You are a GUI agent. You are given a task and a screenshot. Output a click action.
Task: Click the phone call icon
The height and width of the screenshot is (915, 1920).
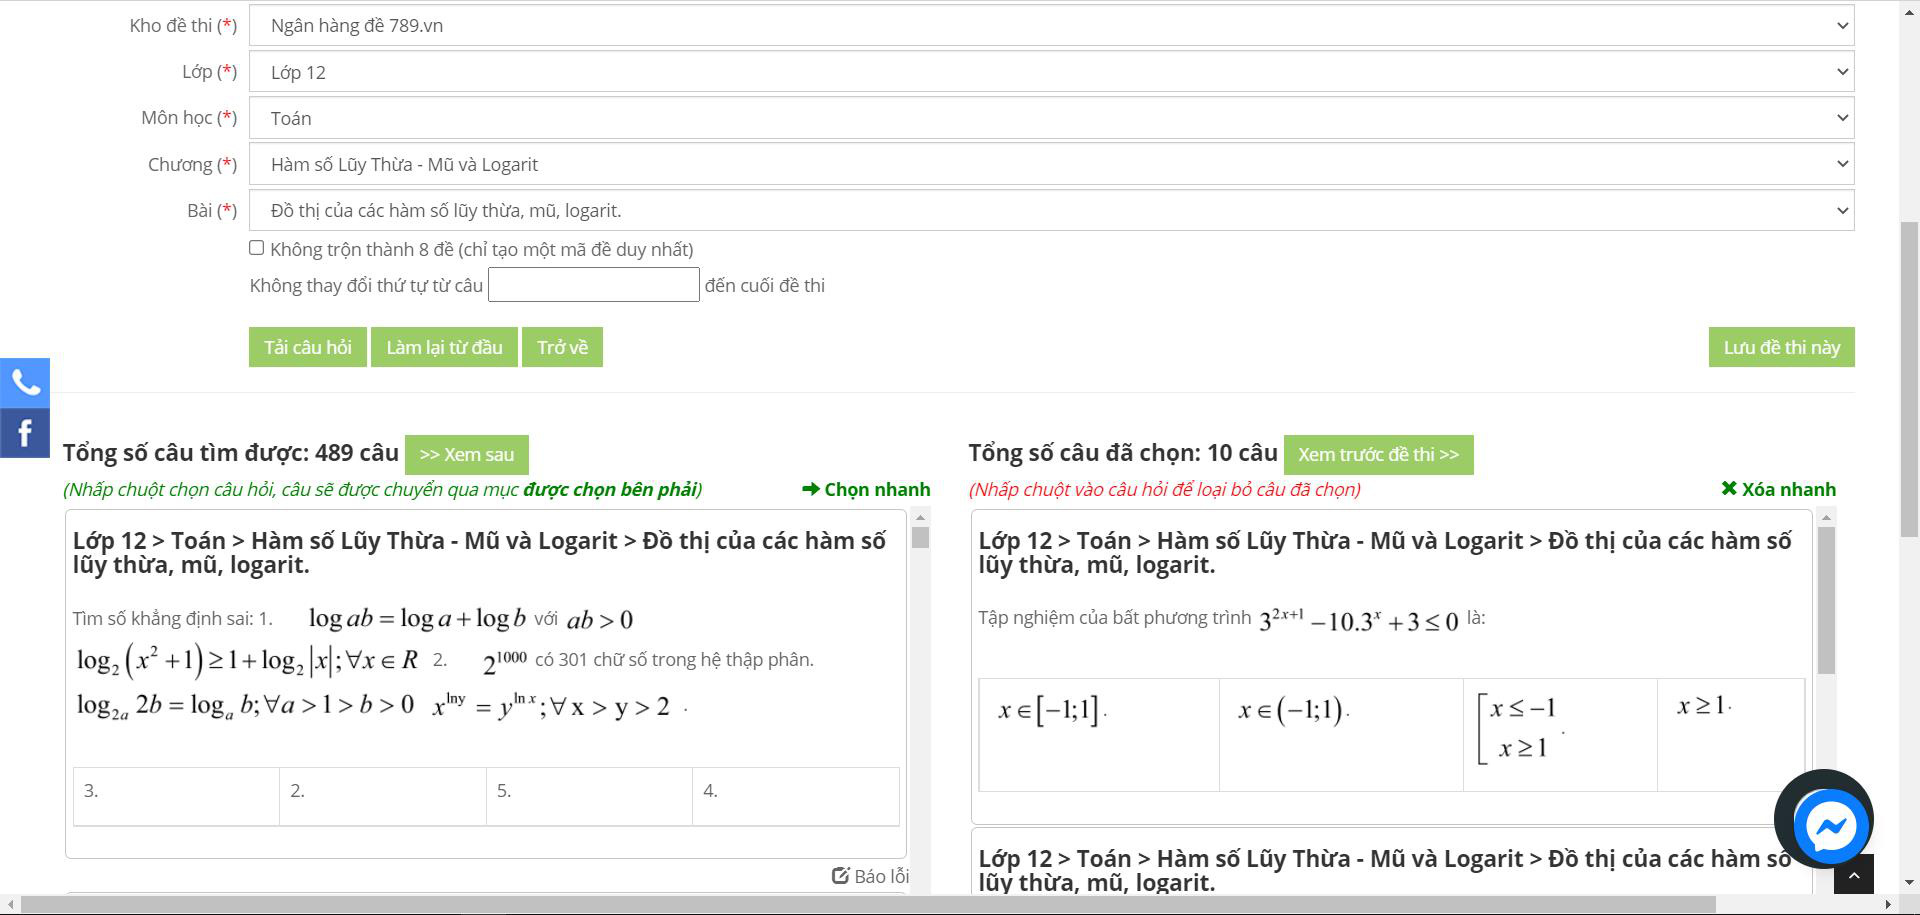(x=25, y=382)
